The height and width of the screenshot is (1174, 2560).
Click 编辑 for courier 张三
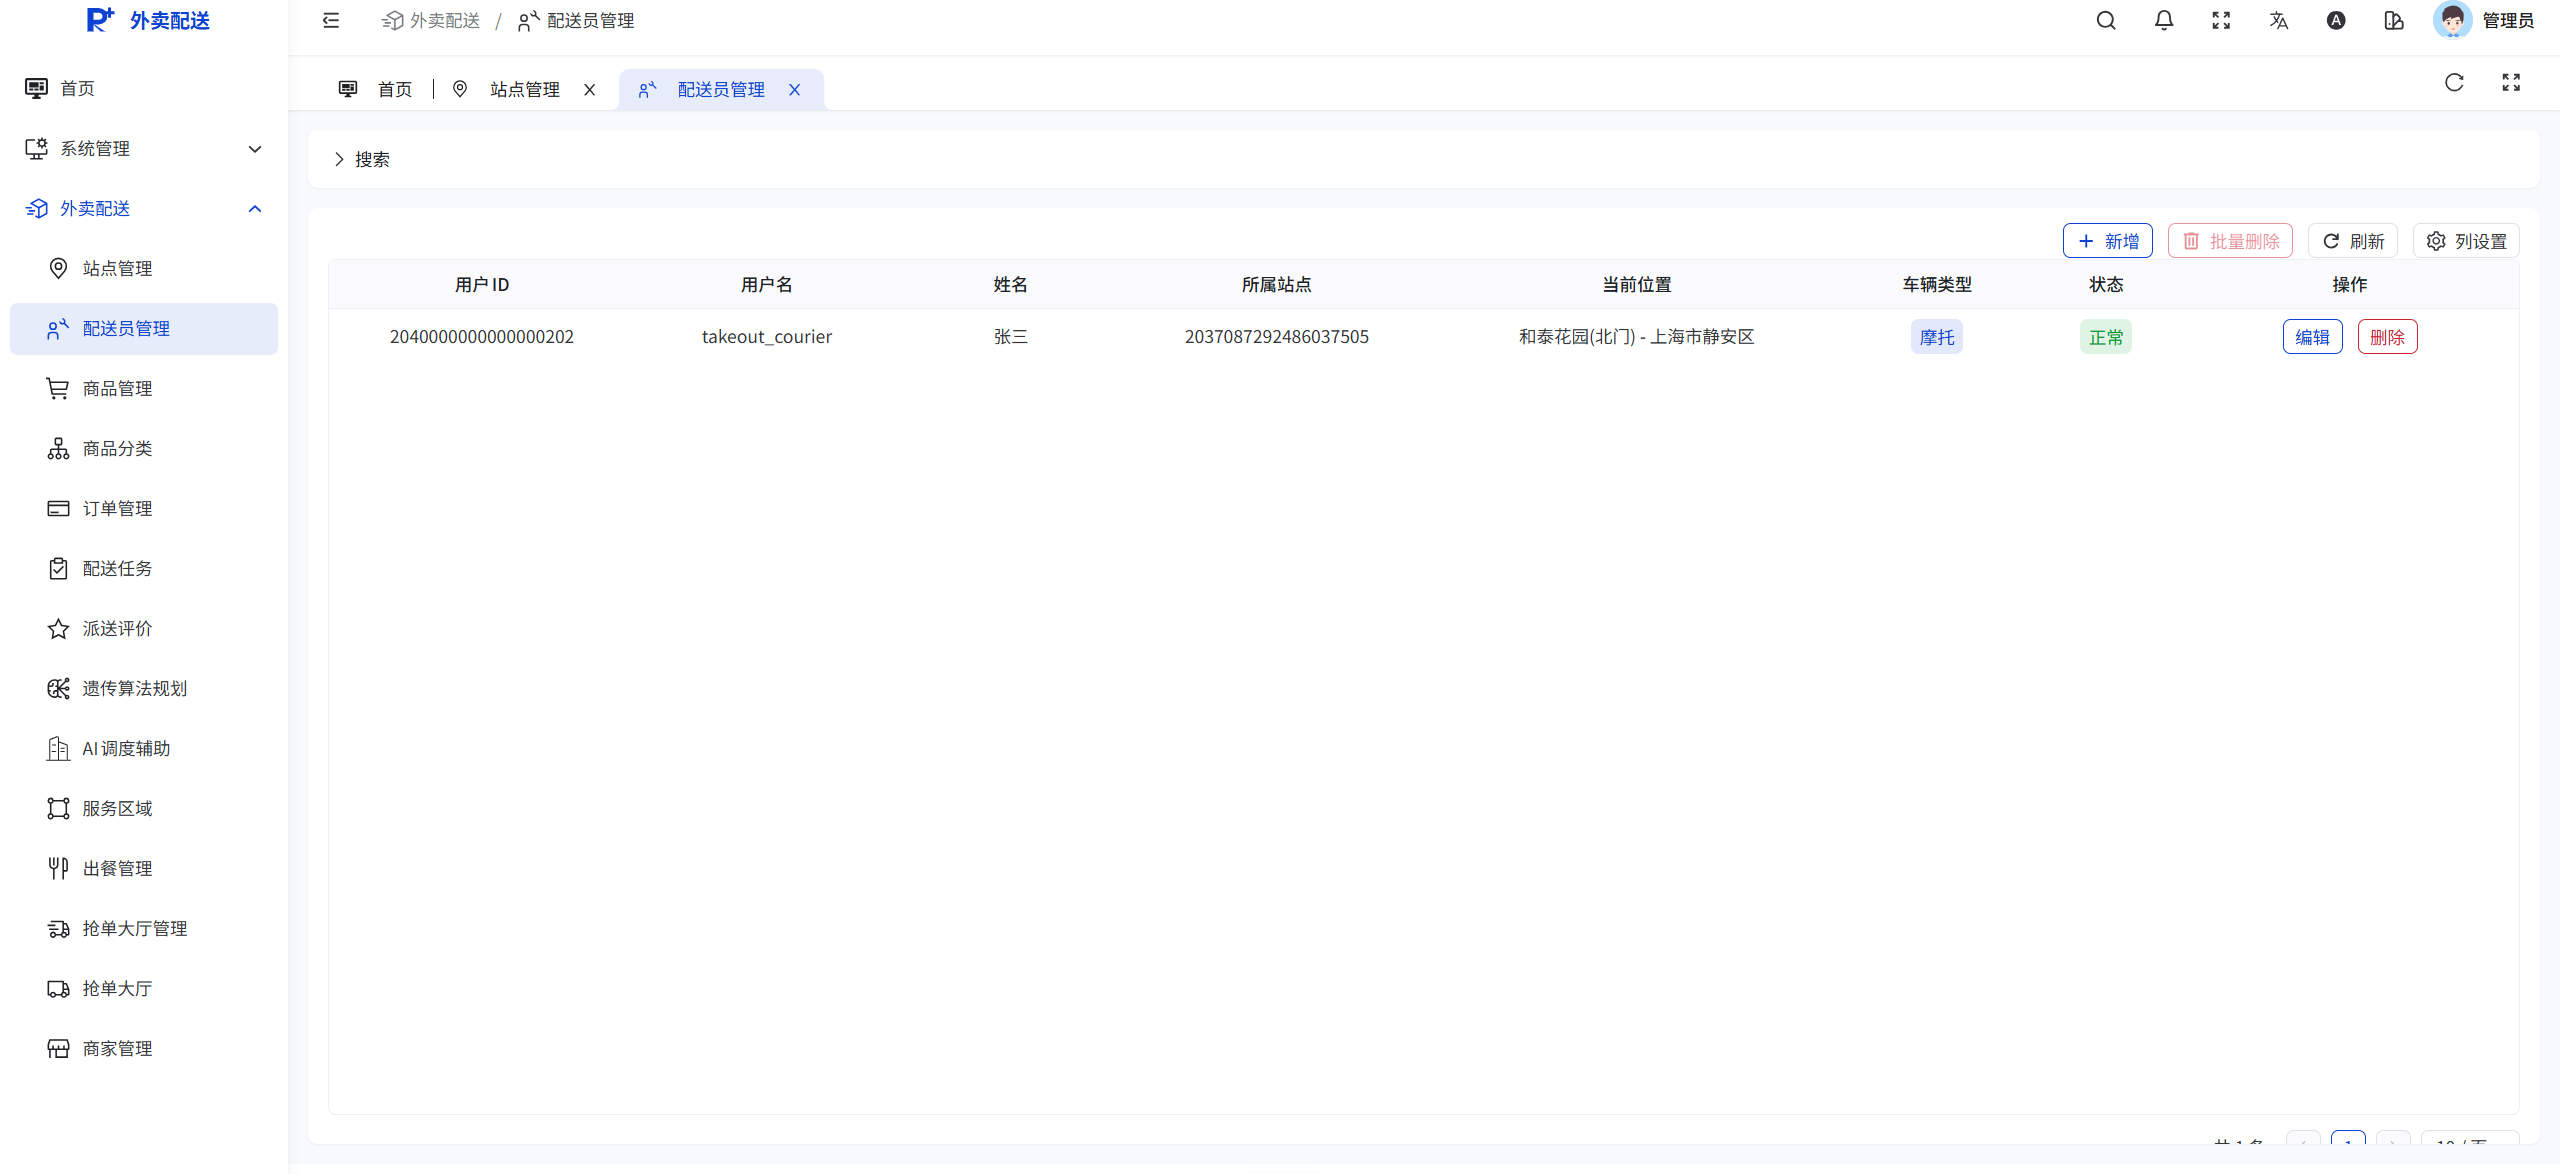(x=2312, y=337)
